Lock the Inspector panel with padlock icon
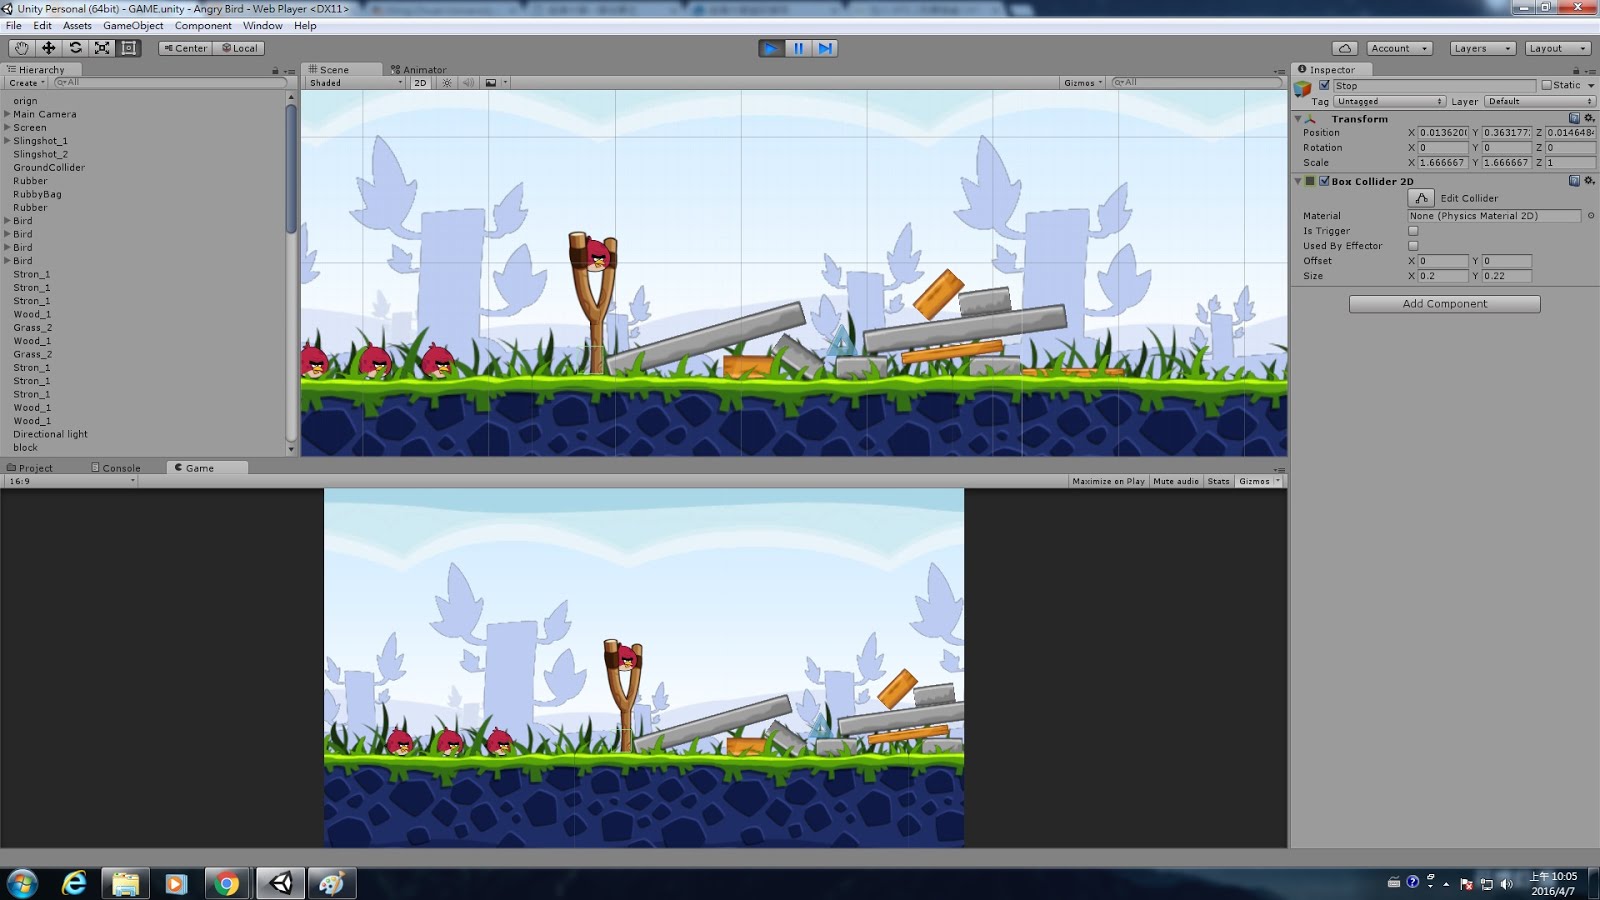Screen dimensions: 1600x900 click(1576, 70)
